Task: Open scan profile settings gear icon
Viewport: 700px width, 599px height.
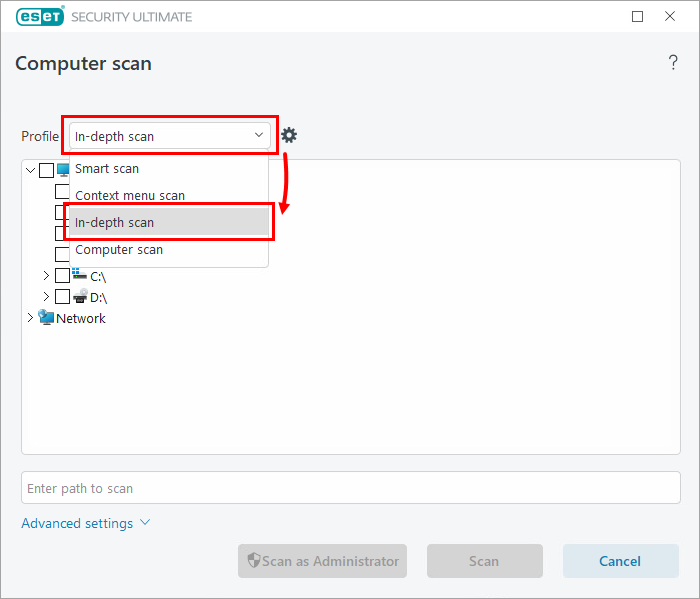Action: click(289, 135)
